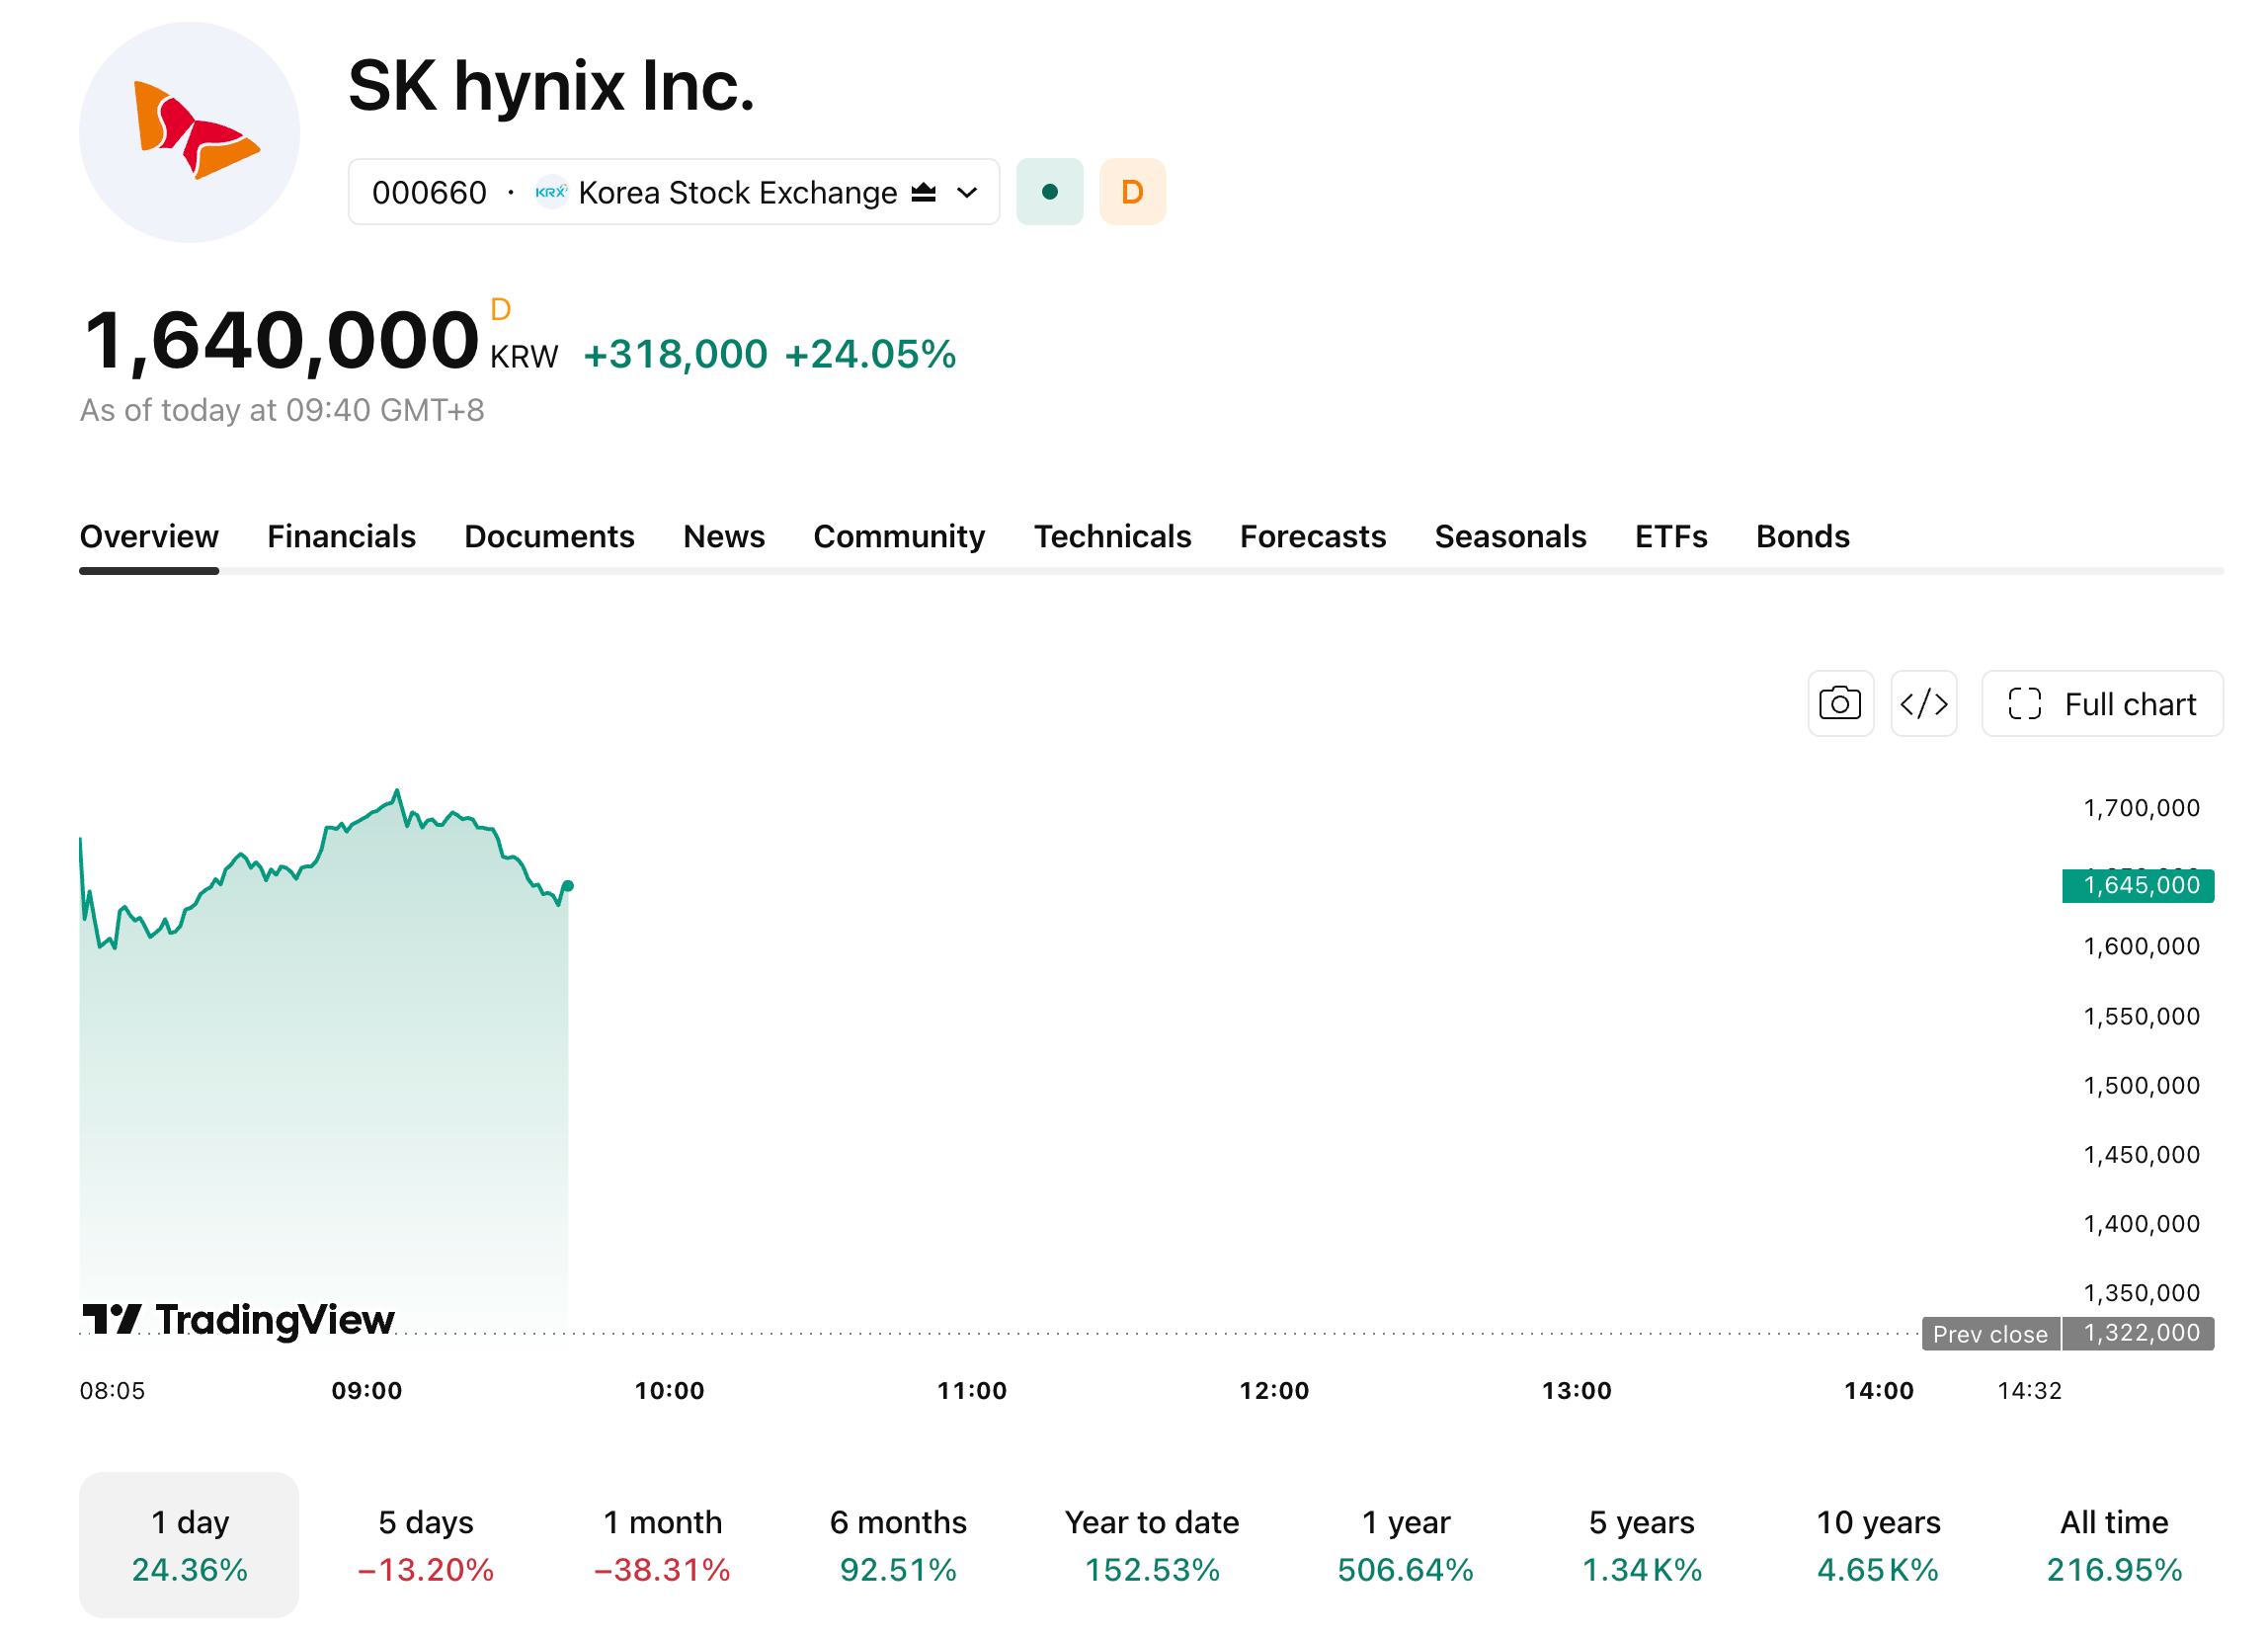Switch to the Financials tab
Image resolution: width=2268 pixels, height=1636 pixels.
341,537
